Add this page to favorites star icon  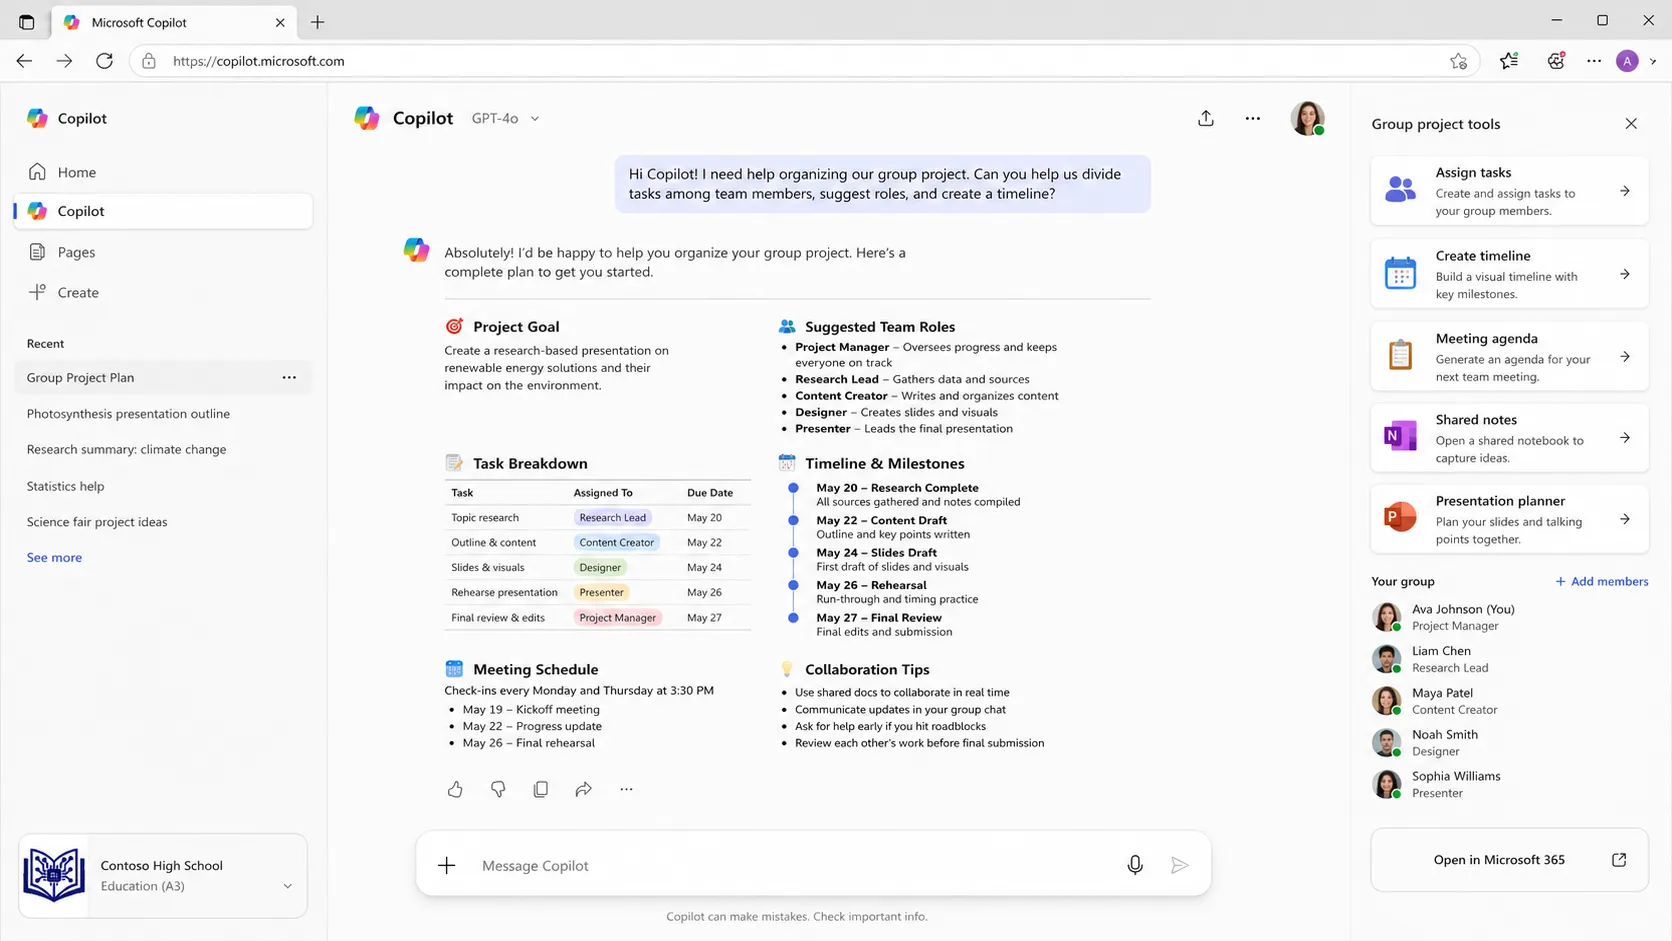click(1459, 61)
